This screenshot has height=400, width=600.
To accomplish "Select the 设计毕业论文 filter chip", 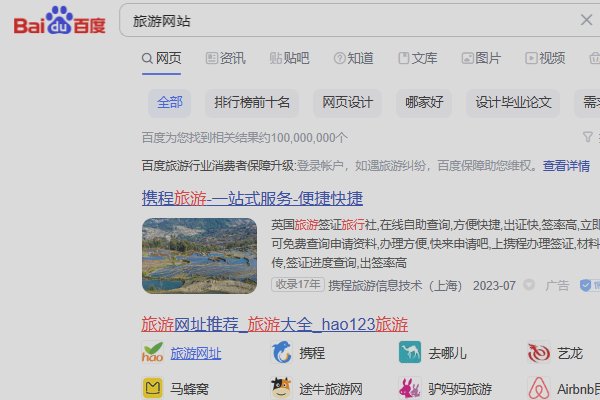I will coord(513,103).
